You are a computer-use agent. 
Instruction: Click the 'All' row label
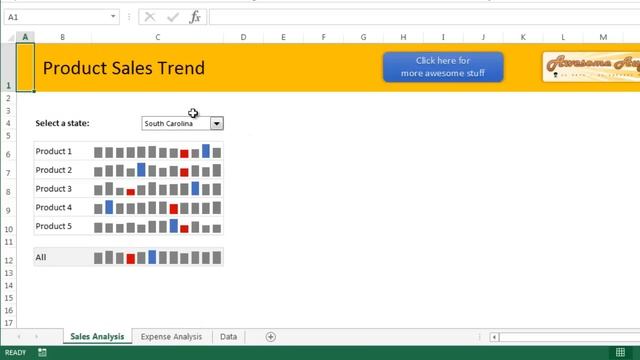coord(41,258)
